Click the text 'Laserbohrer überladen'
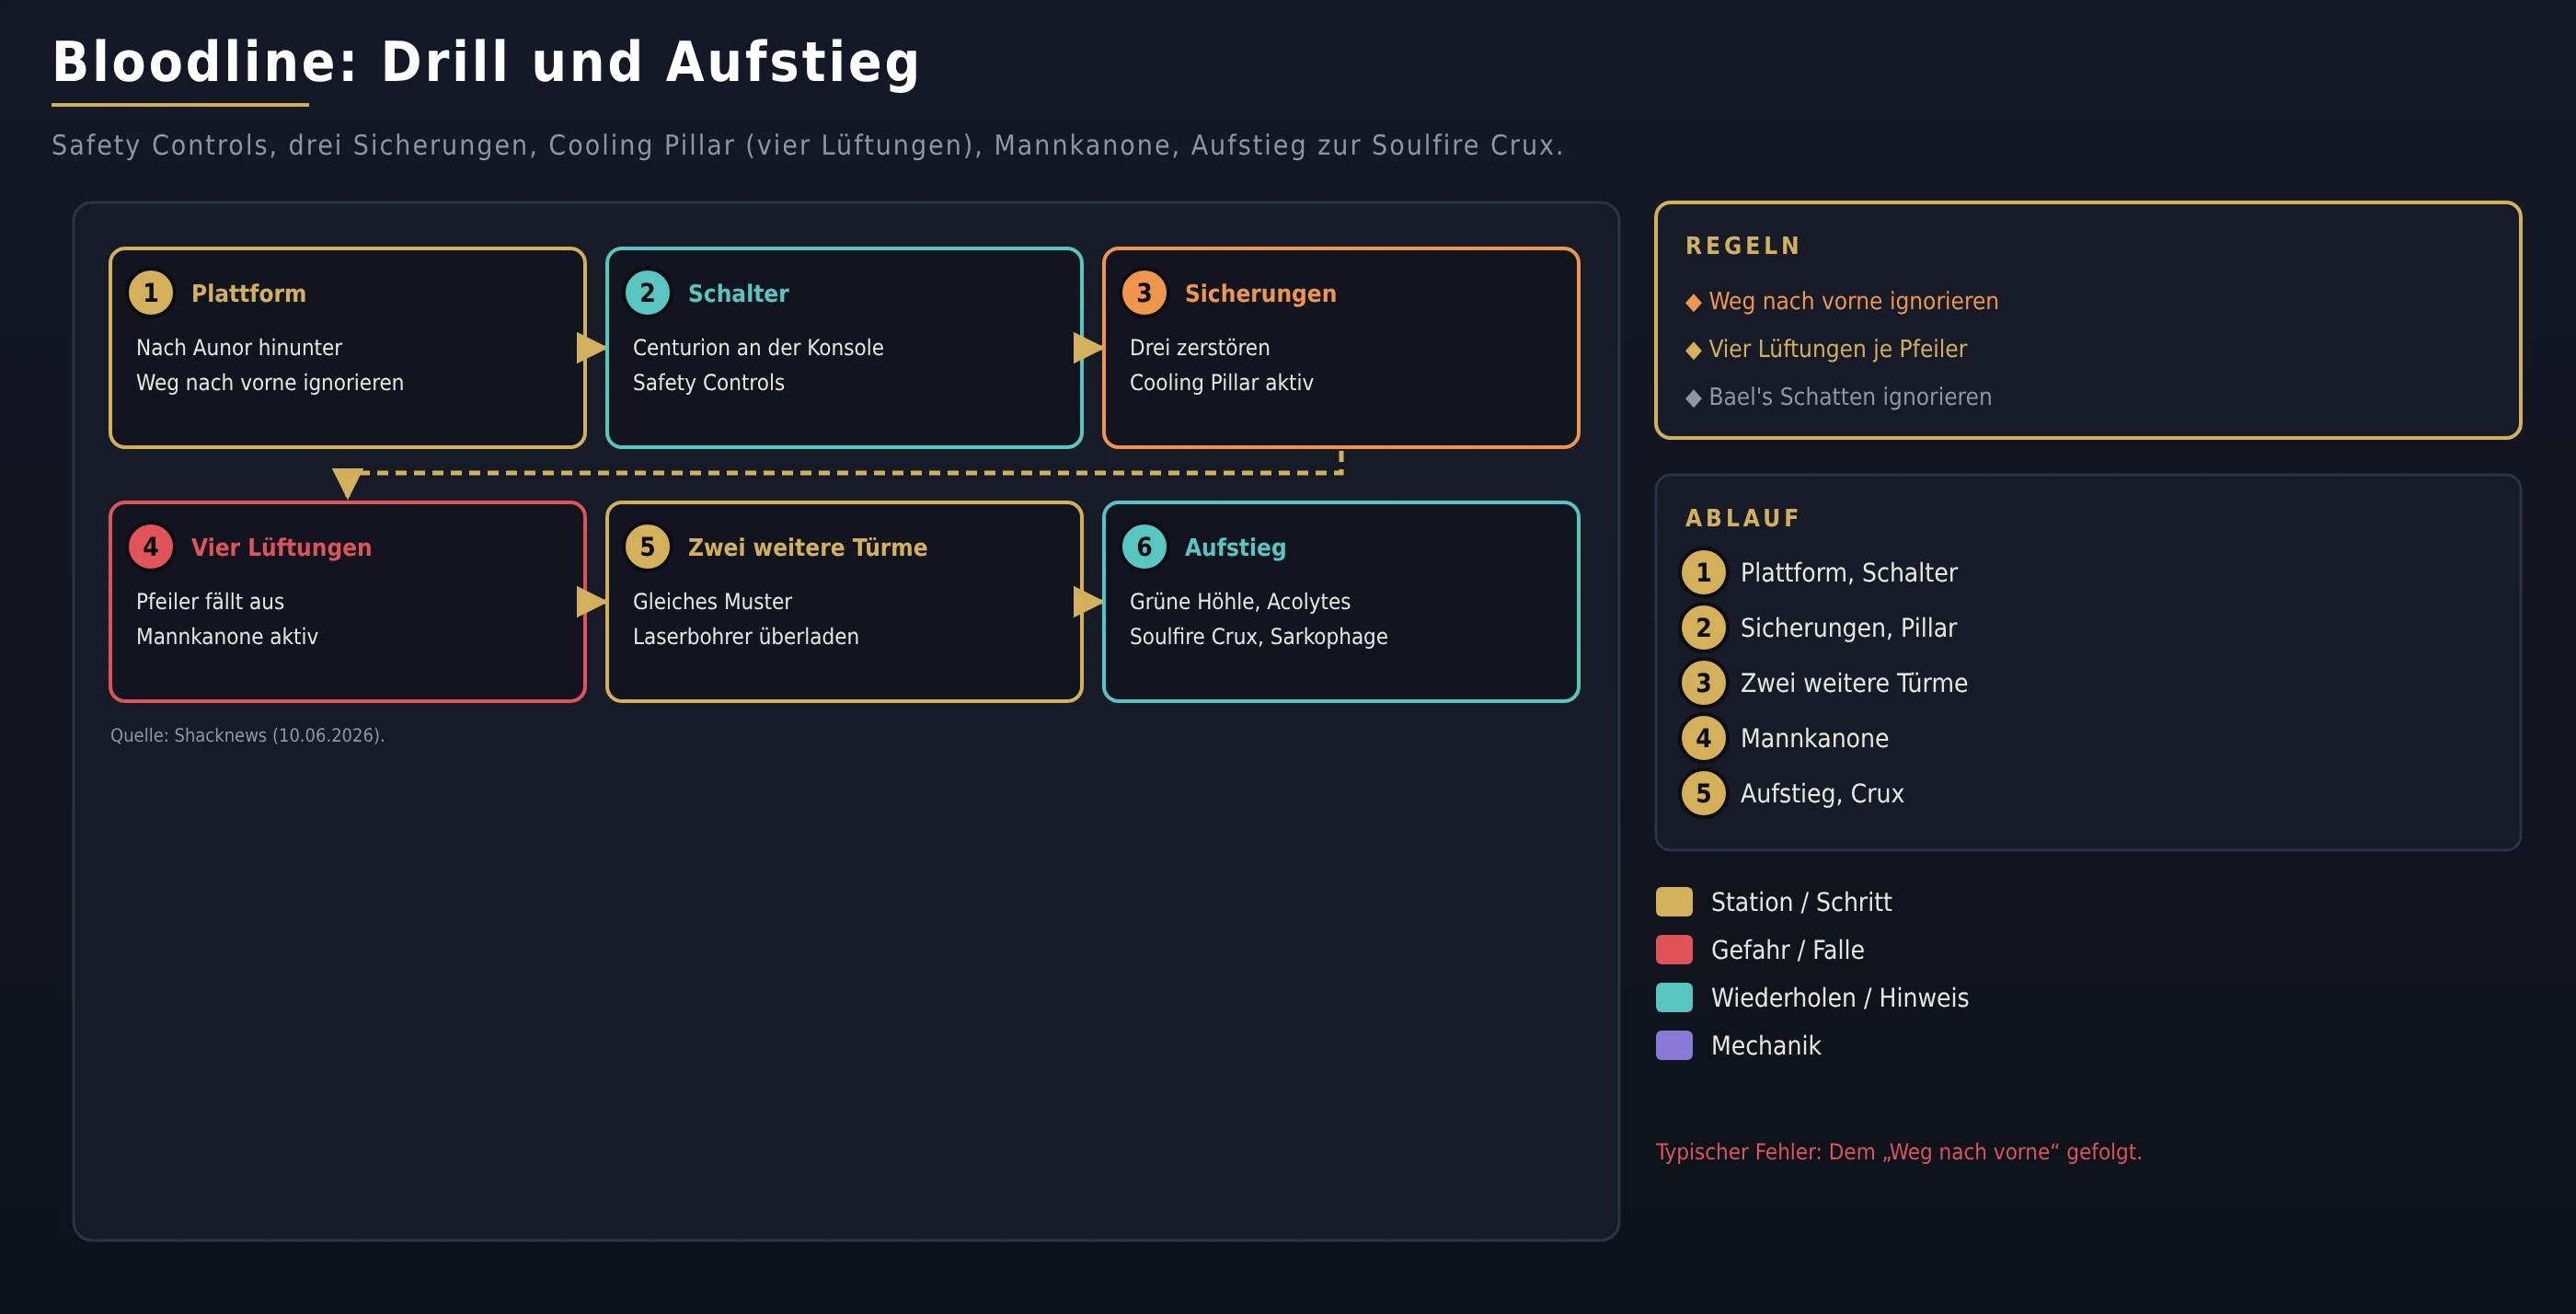This screenshot has width=2576, height=1314. point(745,636)
